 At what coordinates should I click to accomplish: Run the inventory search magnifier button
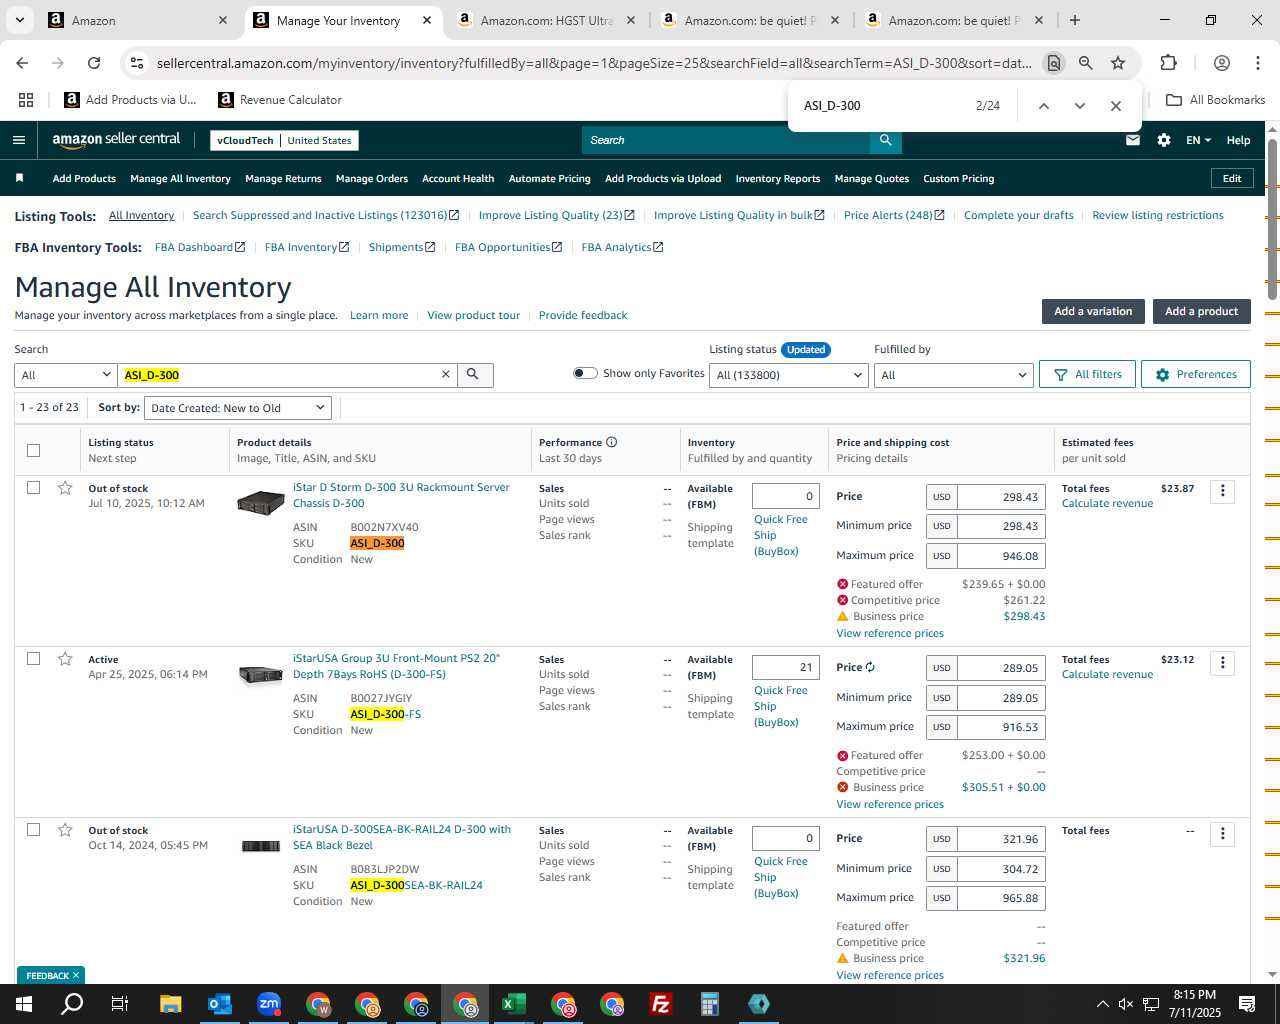click(473, 374)
